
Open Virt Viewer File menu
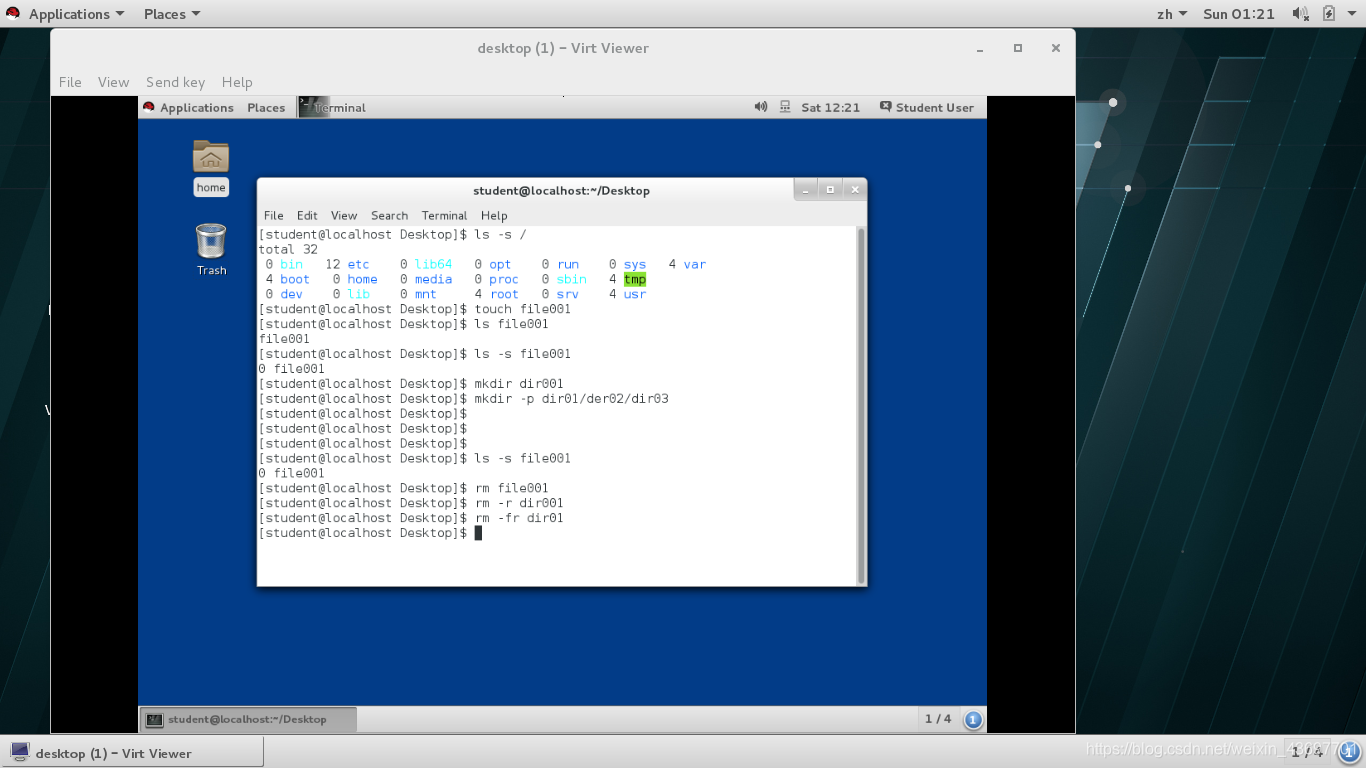click(70, 82)
